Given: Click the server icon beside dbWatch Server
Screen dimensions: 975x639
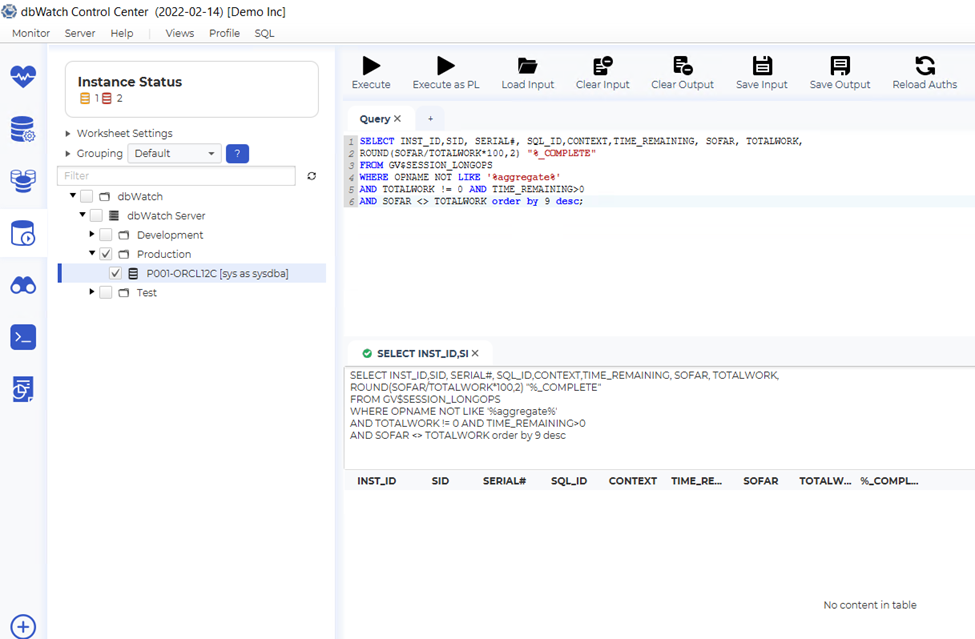Looking at the screenshot, I should point(114,216).
